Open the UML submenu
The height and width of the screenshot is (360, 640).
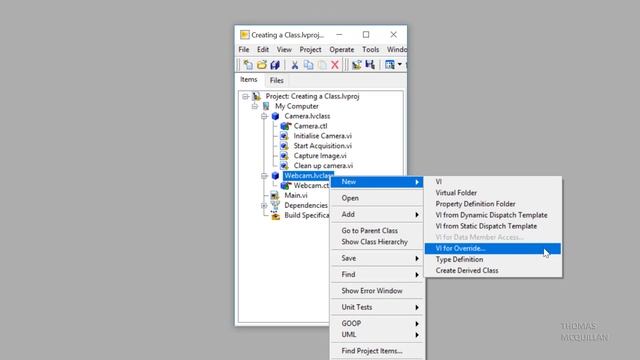tap(377, 335)
